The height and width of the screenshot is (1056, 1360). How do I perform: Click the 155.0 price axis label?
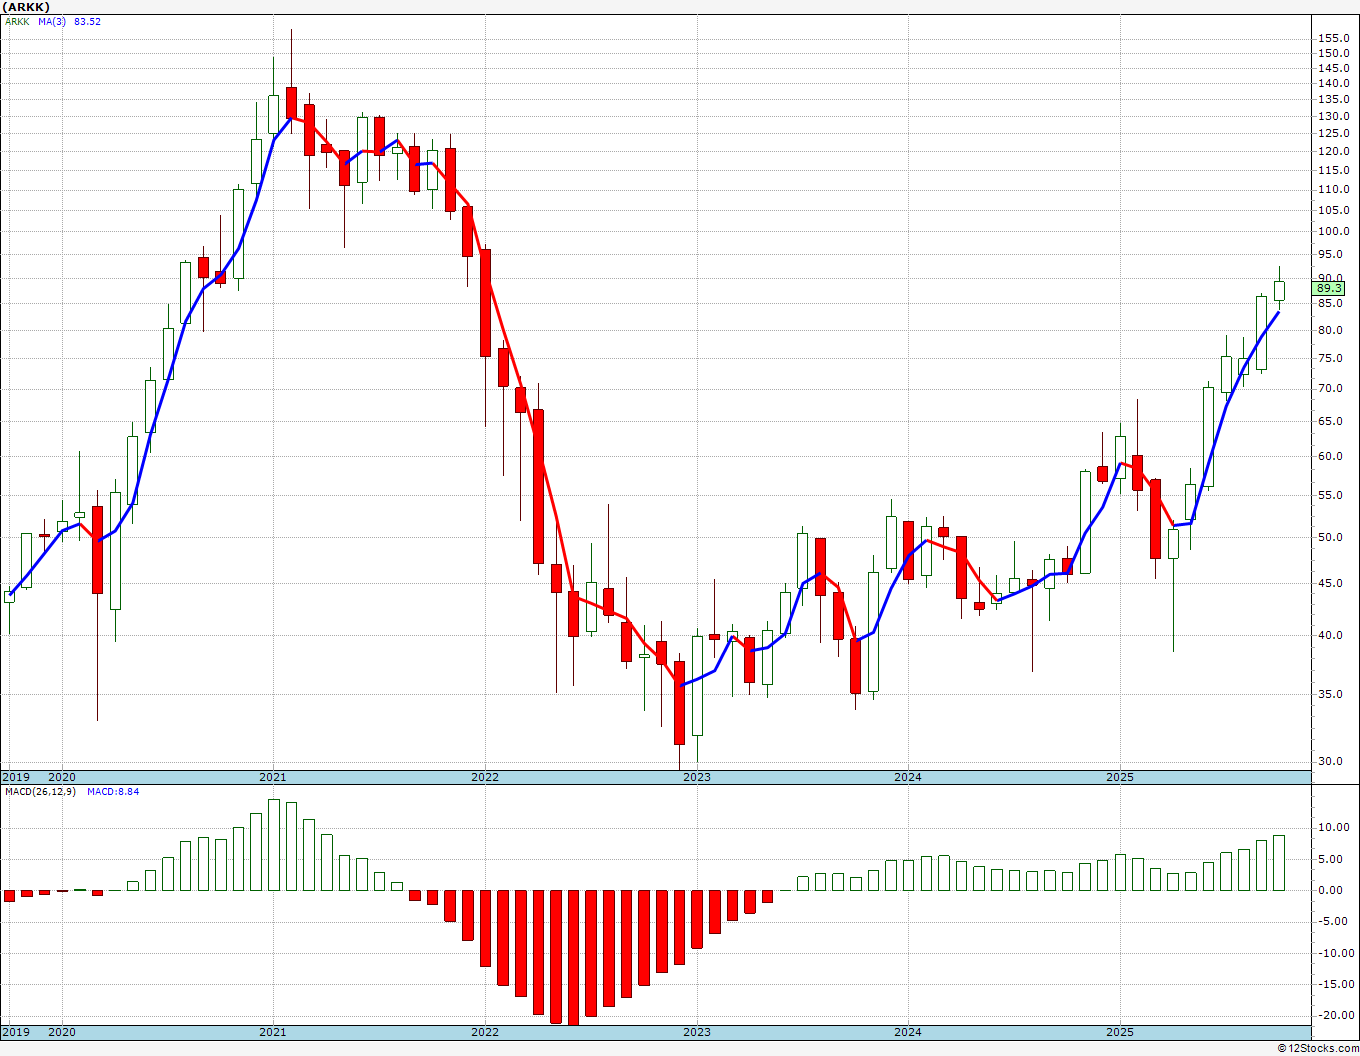(1334, 38)
